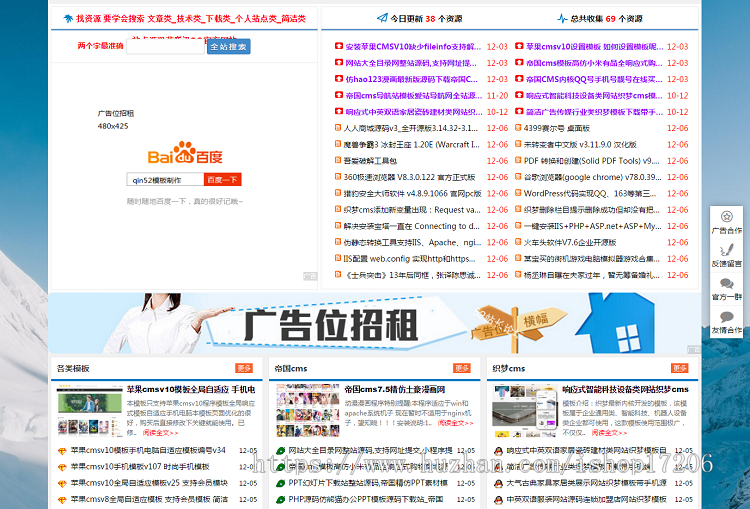Screen dimensions: 750x509
Task: Click diamond icon beside 苹果cmsv8全局自适应模板
Action: (x=62, y=499)
